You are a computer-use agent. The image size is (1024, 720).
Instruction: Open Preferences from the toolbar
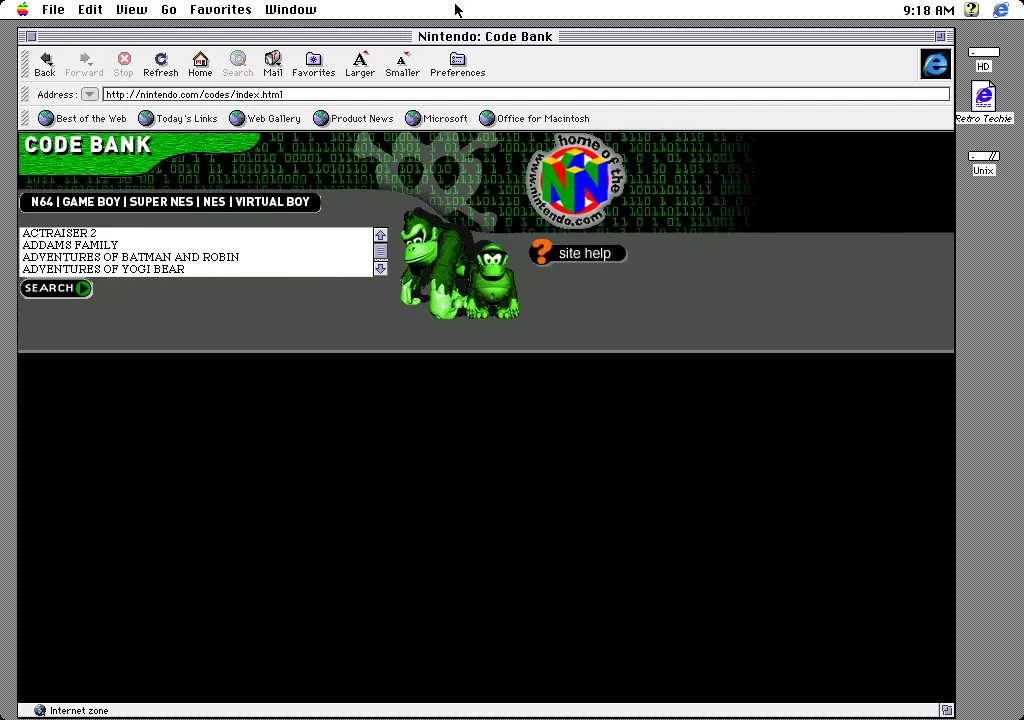[457, 64]
